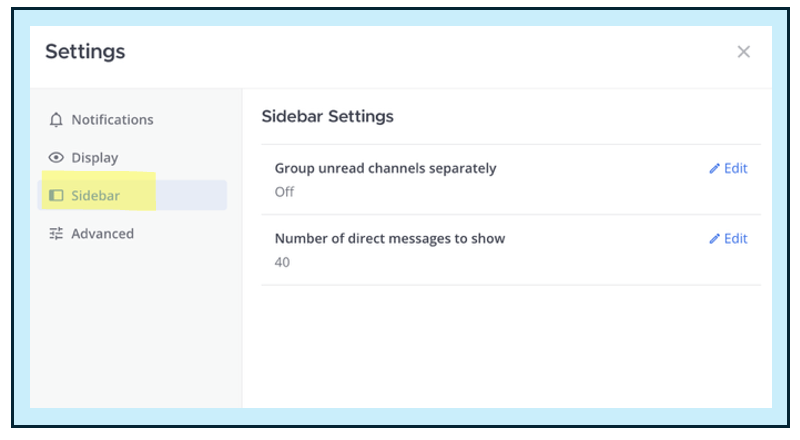Click the pencil icon for direct messages count
The width and height of the screenshot is (800, 440).
coord(714,239)
